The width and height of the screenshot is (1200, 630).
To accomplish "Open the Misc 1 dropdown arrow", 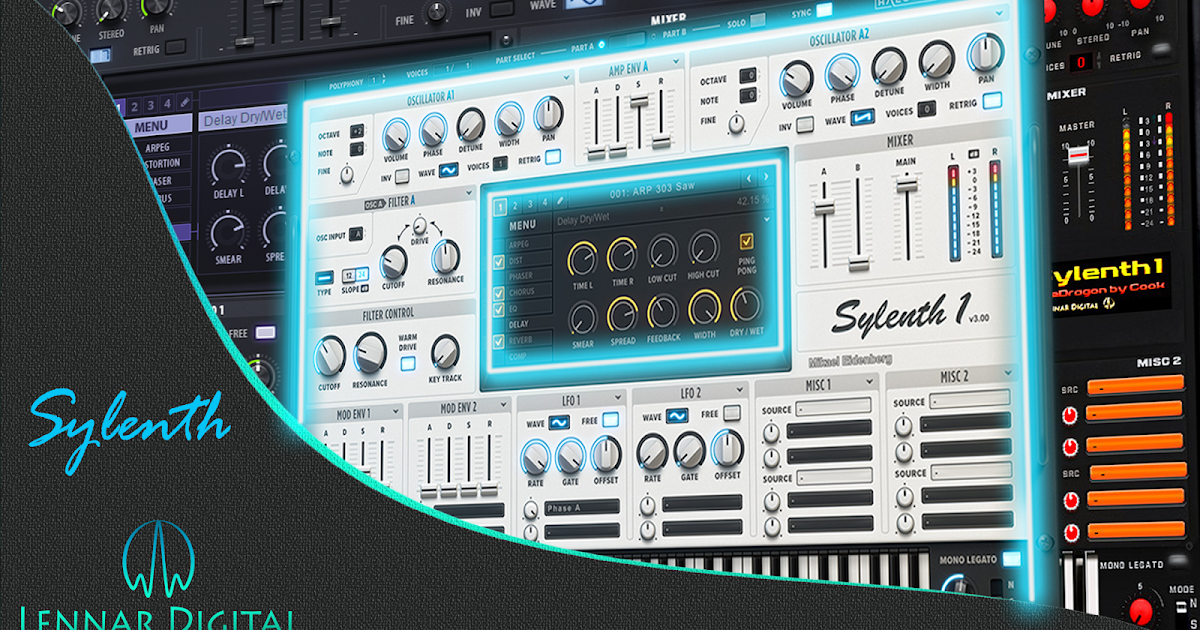I will (868, 383).
